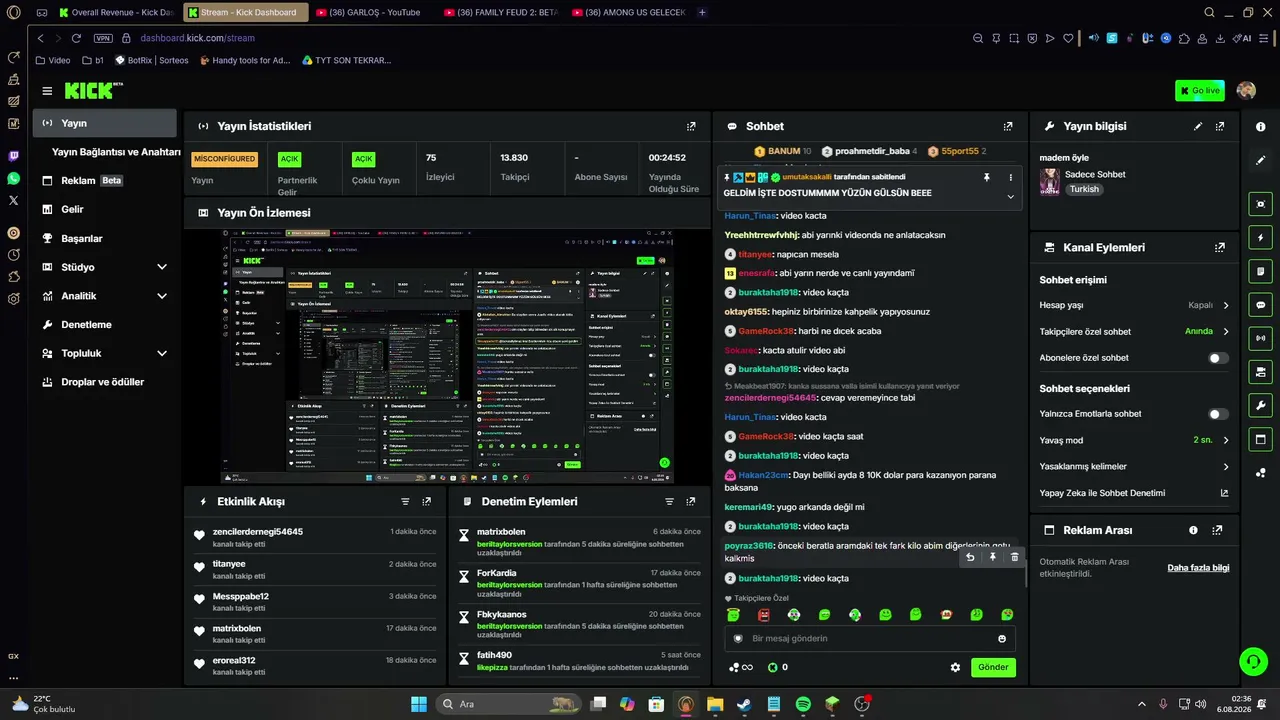This screenshot has height=720, width=1280.
Task: Toggle Abonelere özel sohbet switch
Action: pyautogui.click(x=1218, y=358)
